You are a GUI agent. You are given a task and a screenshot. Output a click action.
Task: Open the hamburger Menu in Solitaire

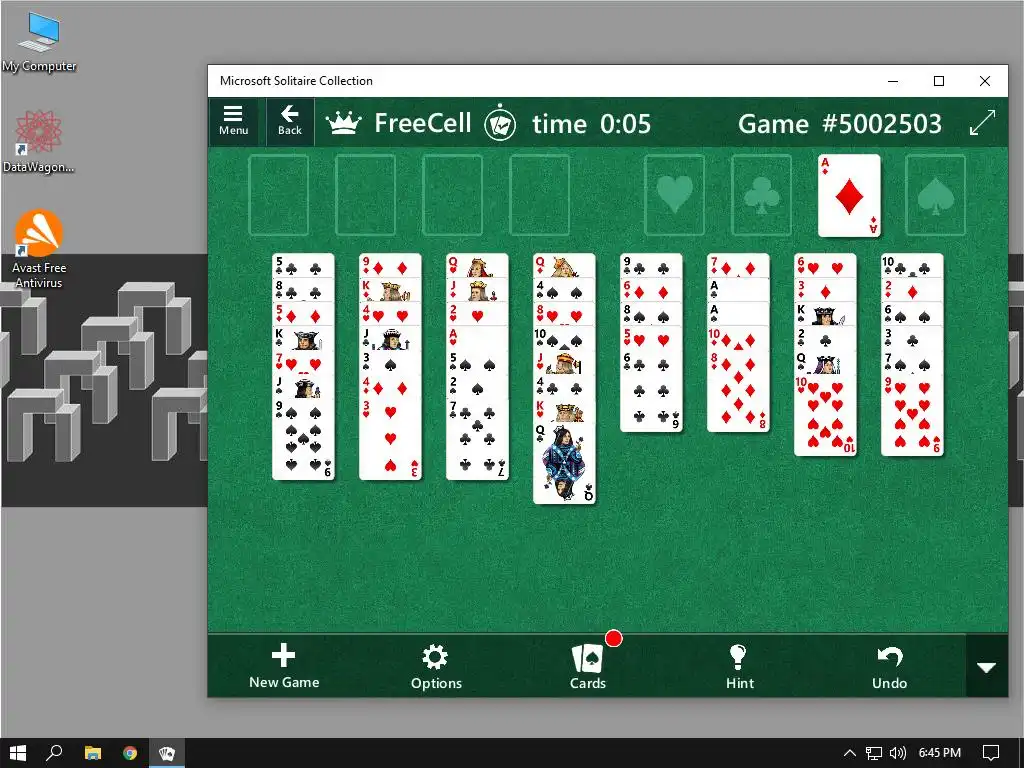233,121
